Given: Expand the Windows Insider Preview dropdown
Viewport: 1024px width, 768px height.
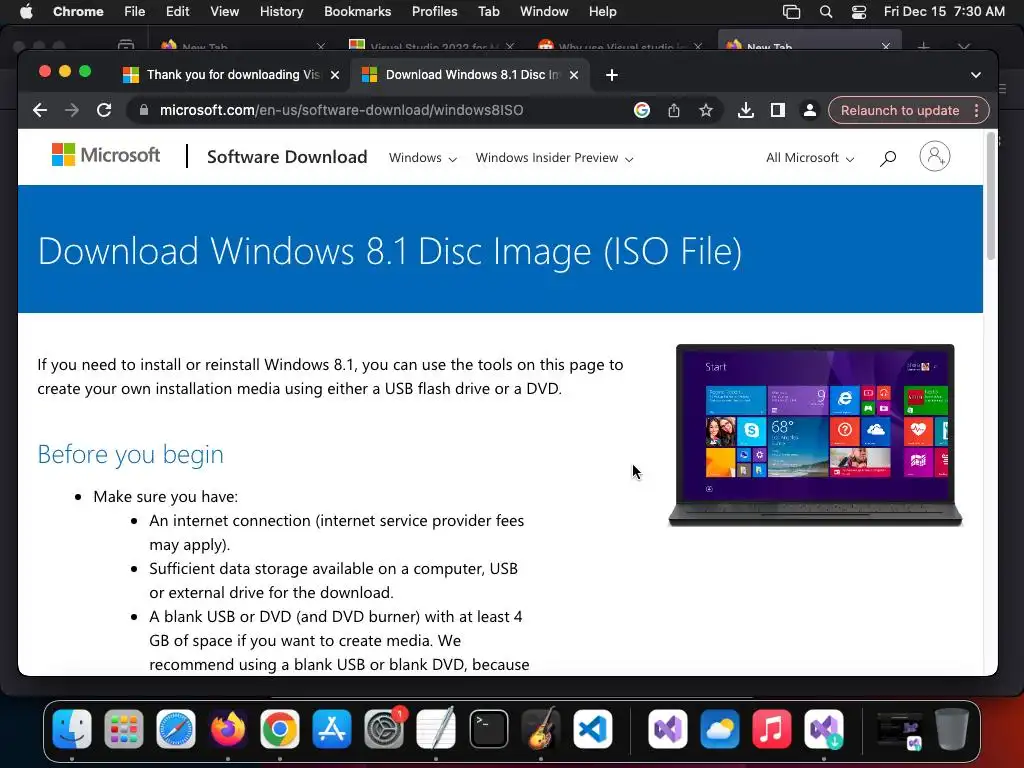Looking at the screenshot, I should point(554,158).
